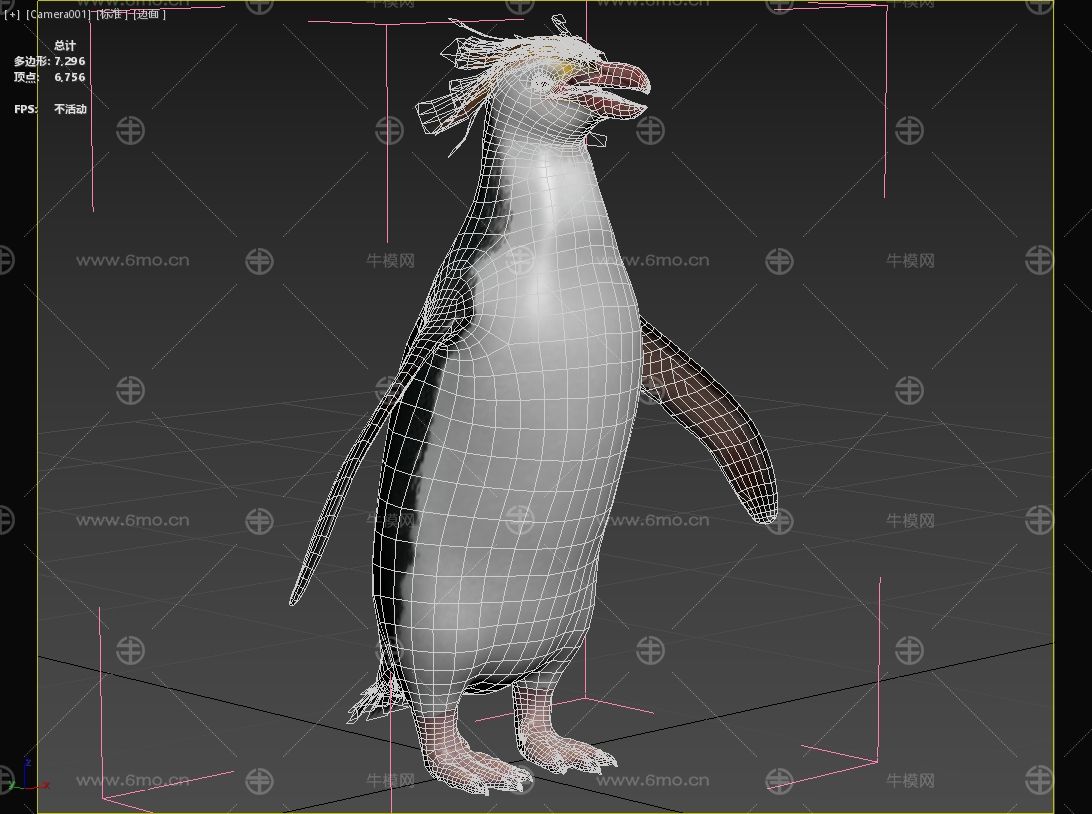Click the 顶点 vertex count 6,756
Image resolution: width=1092 pixels, height=814 pixels.
[x=69, y=77]
